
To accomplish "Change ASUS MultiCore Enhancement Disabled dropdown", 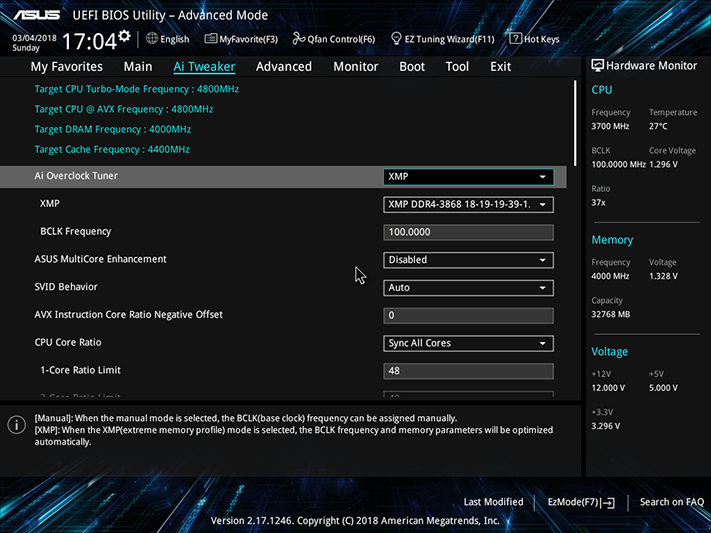I will tap(468, 260).
